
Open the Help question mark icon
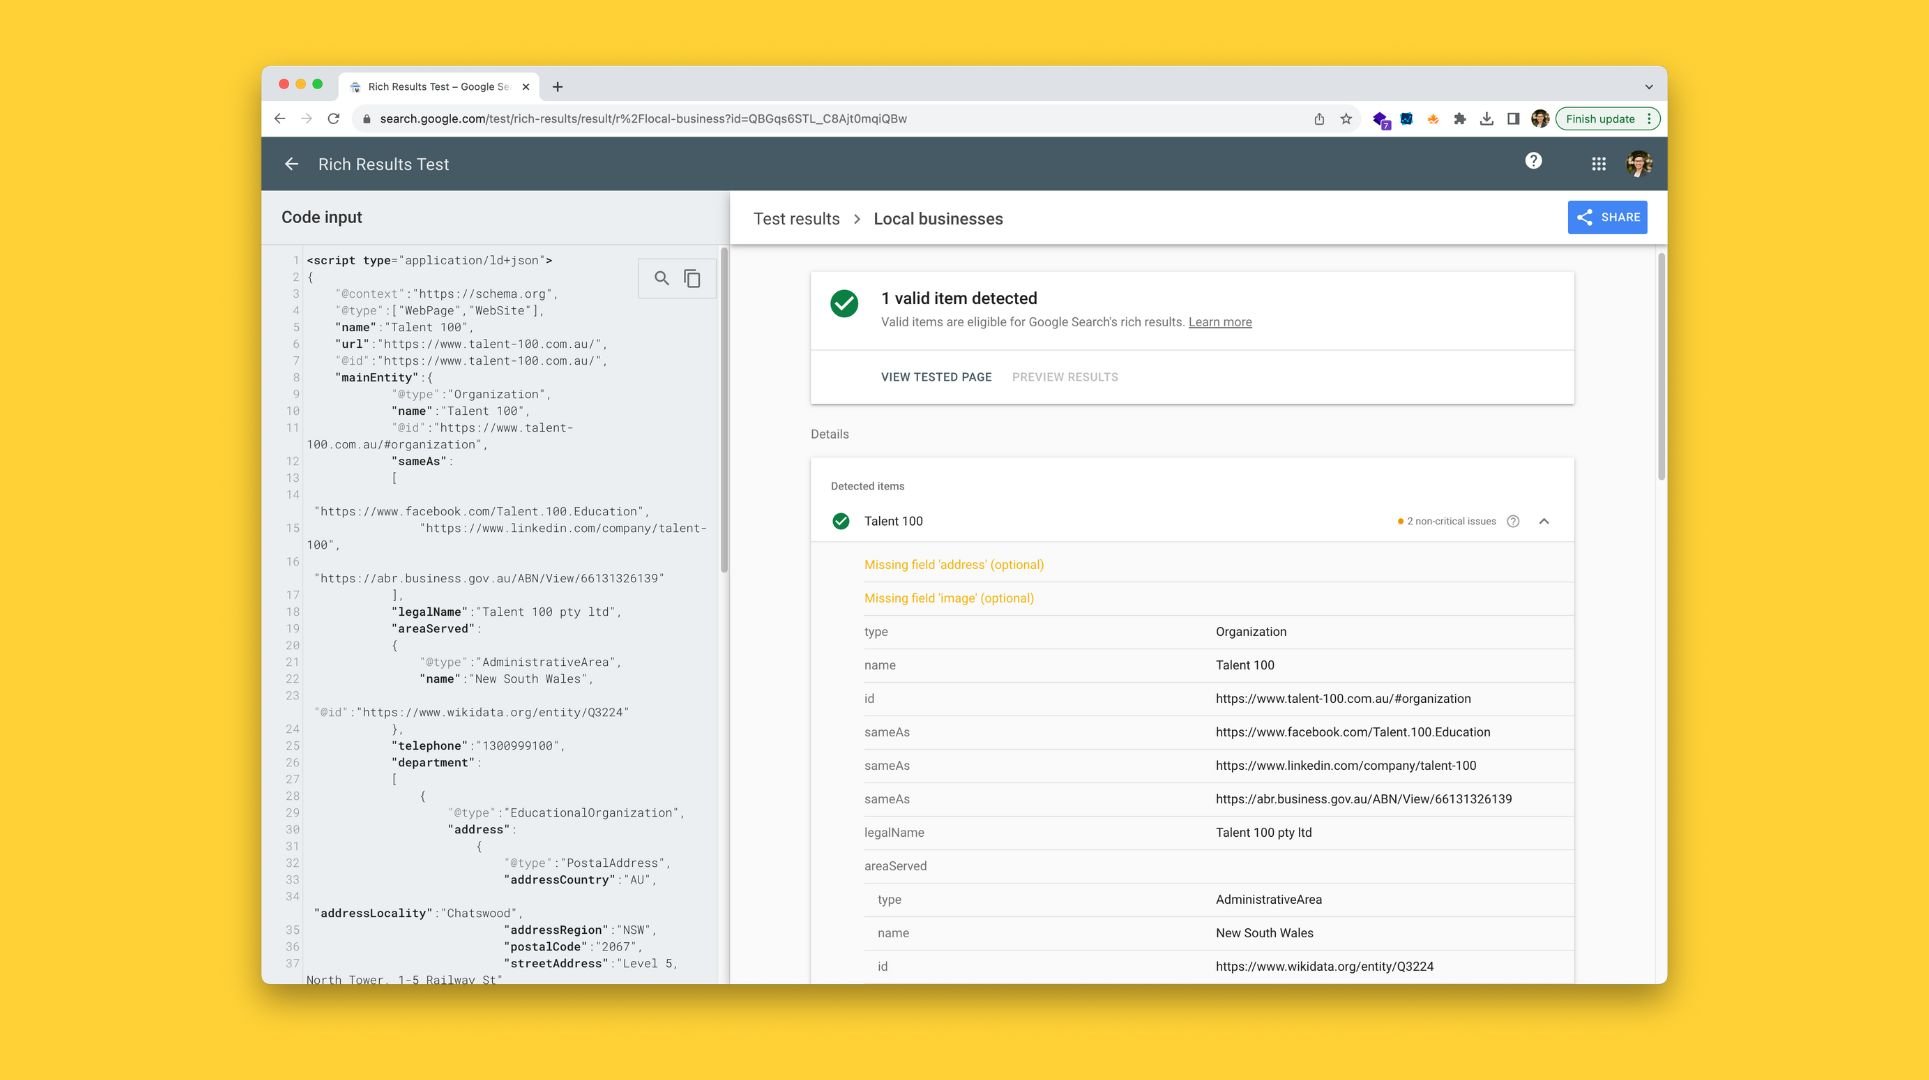point(1533,161)
